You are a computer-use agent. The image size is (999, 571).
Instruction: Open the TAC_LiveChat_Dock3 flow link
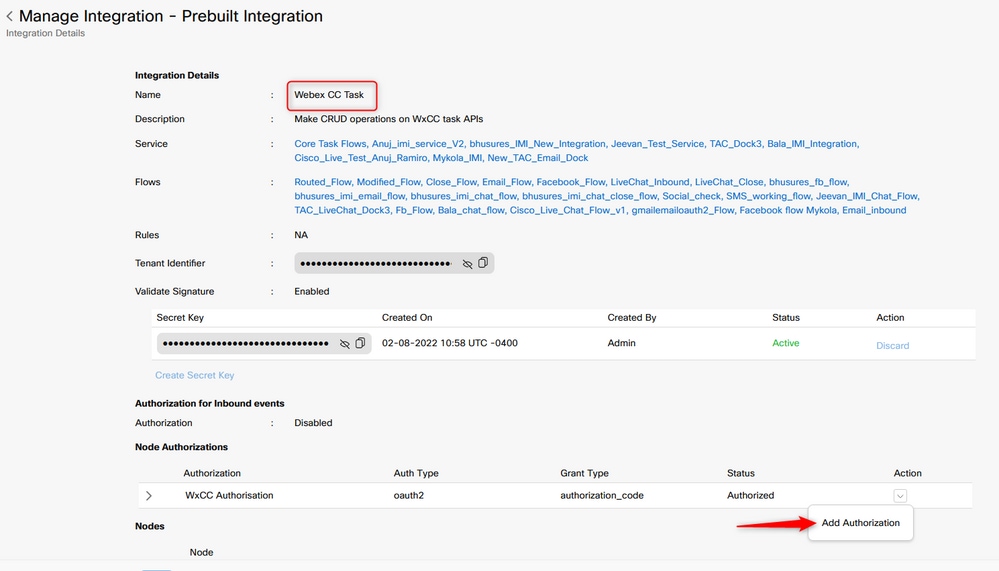[342, 210]
